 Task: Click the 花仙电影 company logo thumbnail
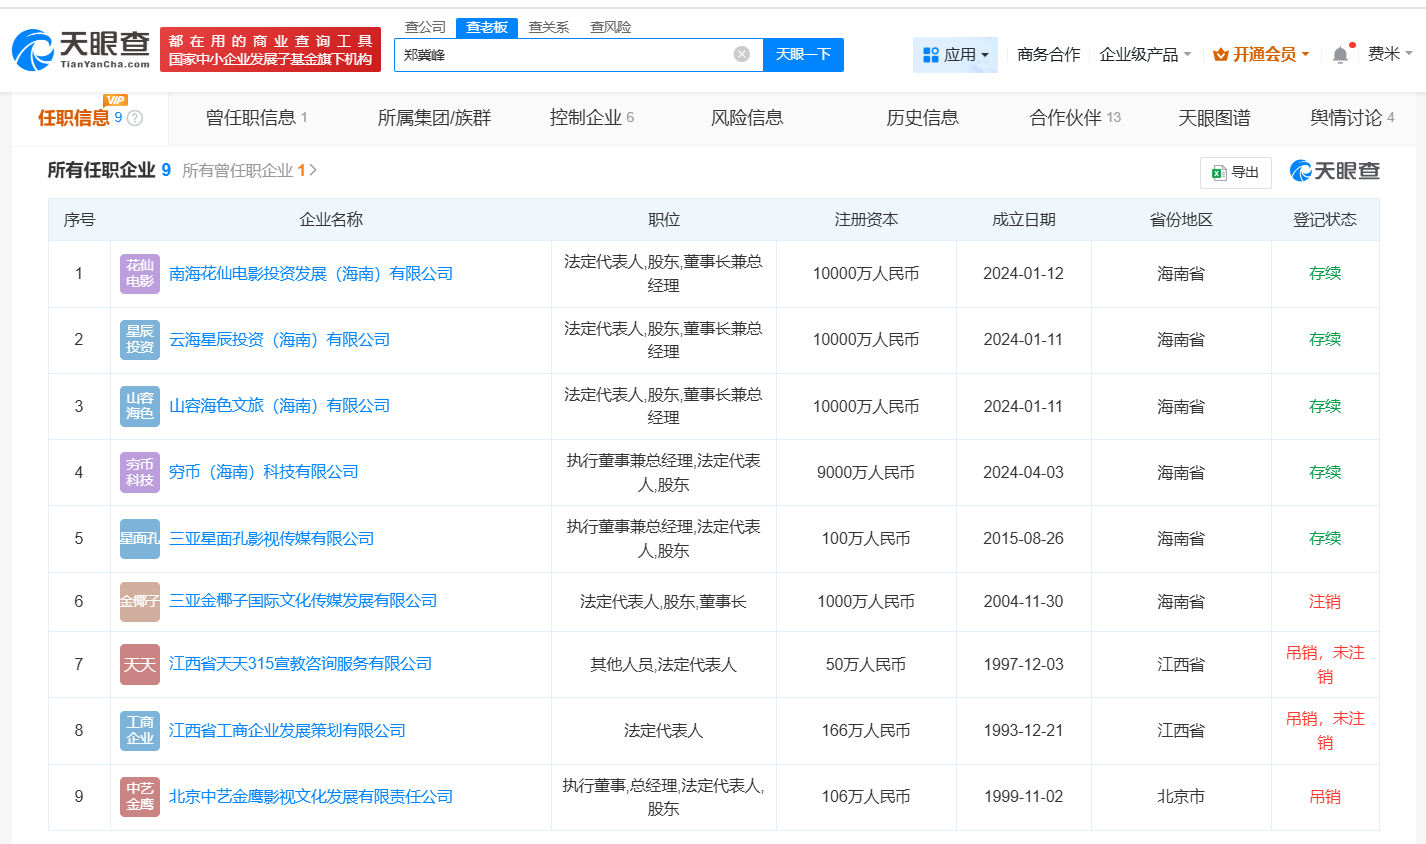(x=139, y=273)
